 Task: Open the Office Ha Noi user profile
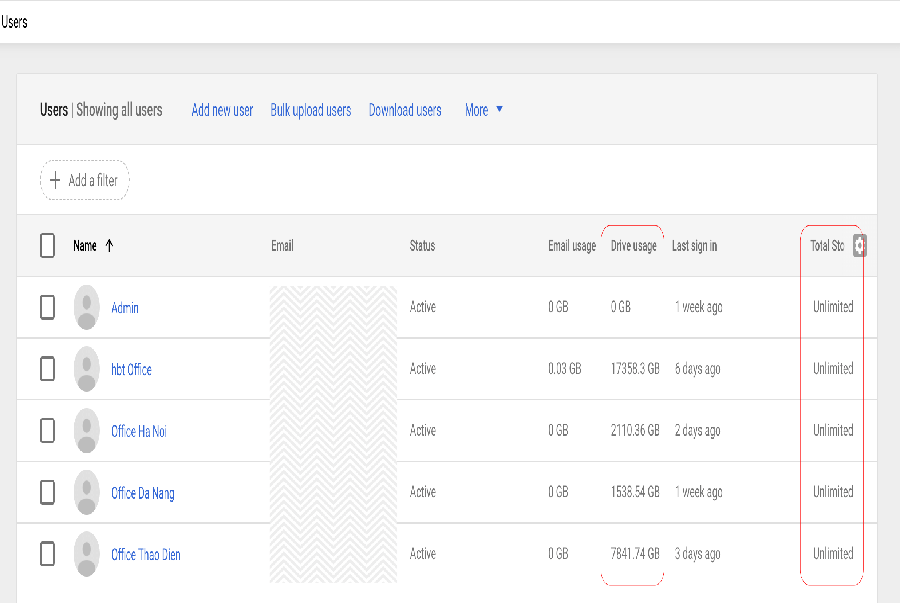pyautogui.click(x=139, y=431)
